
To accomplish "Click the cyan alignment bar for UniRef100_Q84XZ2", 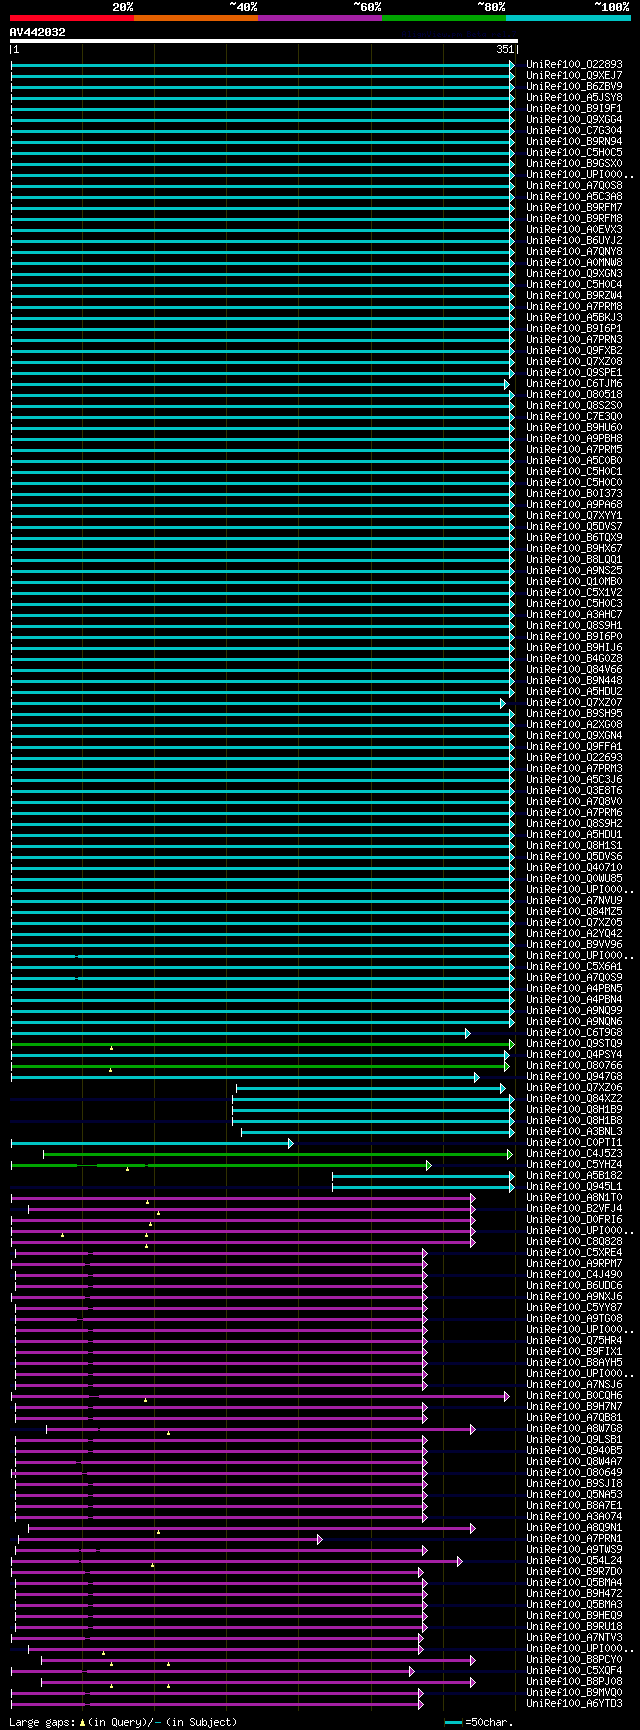I will point(374,1099).
